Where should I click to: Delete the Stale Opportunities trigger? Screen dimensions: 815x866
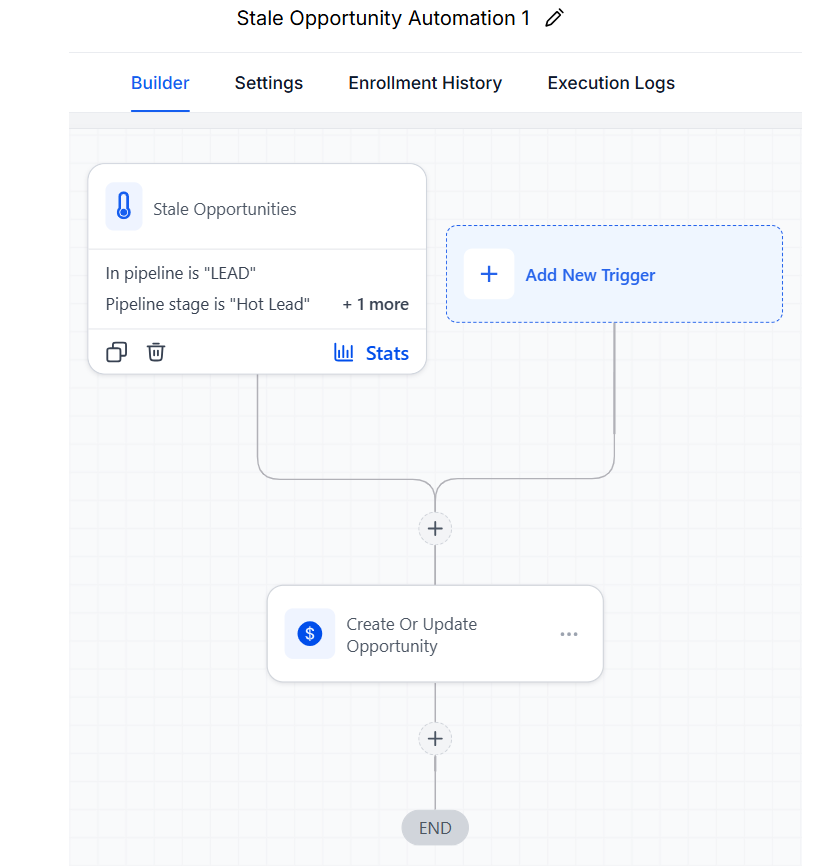[x=156, y=352]
